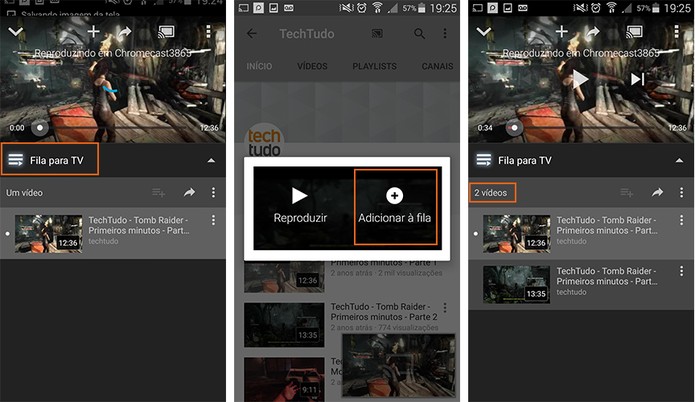Switch to the PLAYLISTS tab
The width and height of the screenshot is (695, 402).
375,66
